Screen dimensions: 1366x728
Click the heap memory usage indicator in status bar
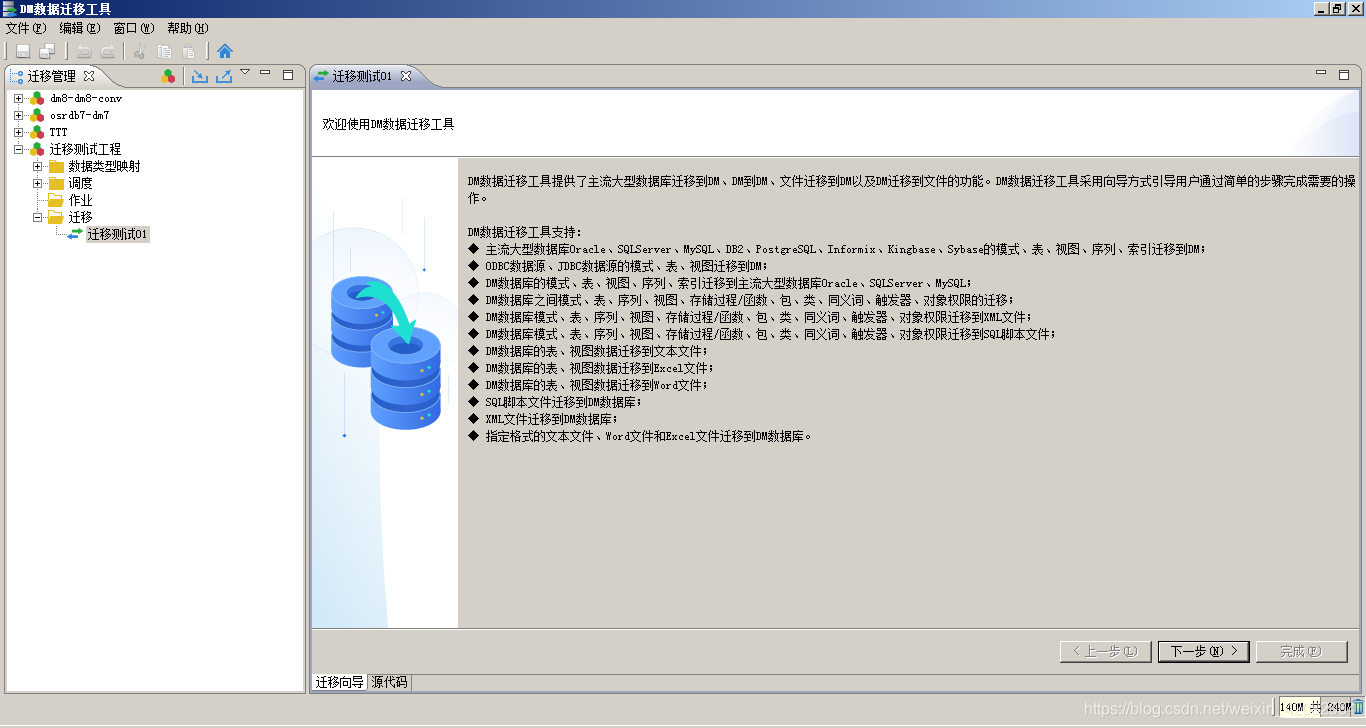[1315, 707]
